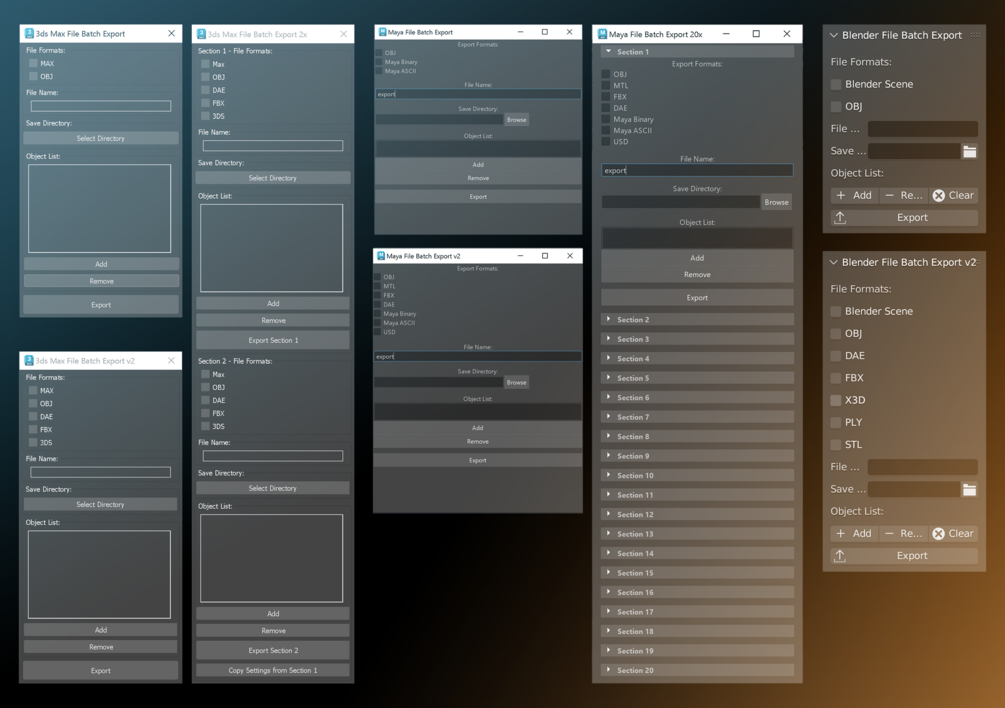
Task: Click the Maya File Batch Export v2 title icon
Action: (381, 256)
